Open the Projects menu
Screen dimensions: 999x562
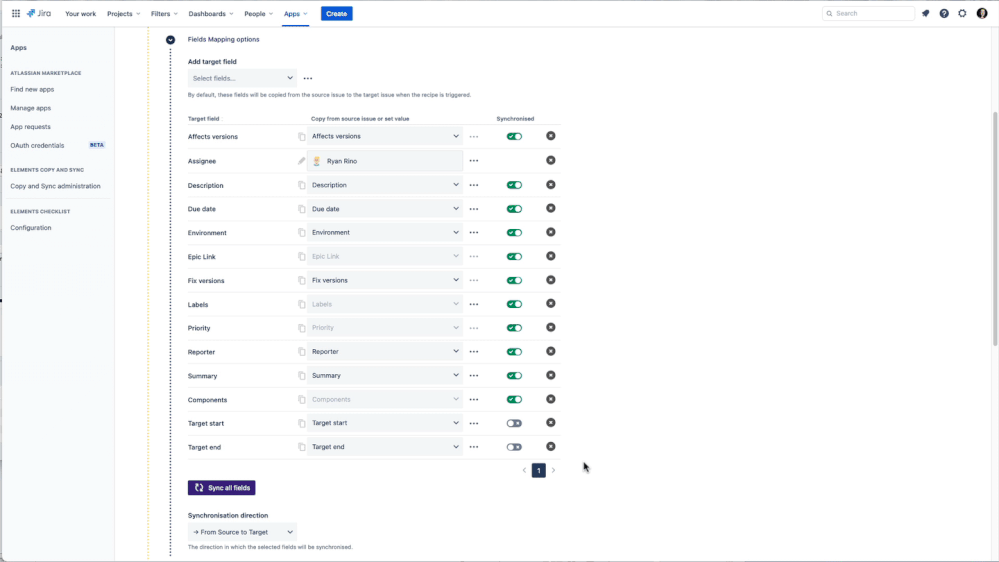coord(124,14)
